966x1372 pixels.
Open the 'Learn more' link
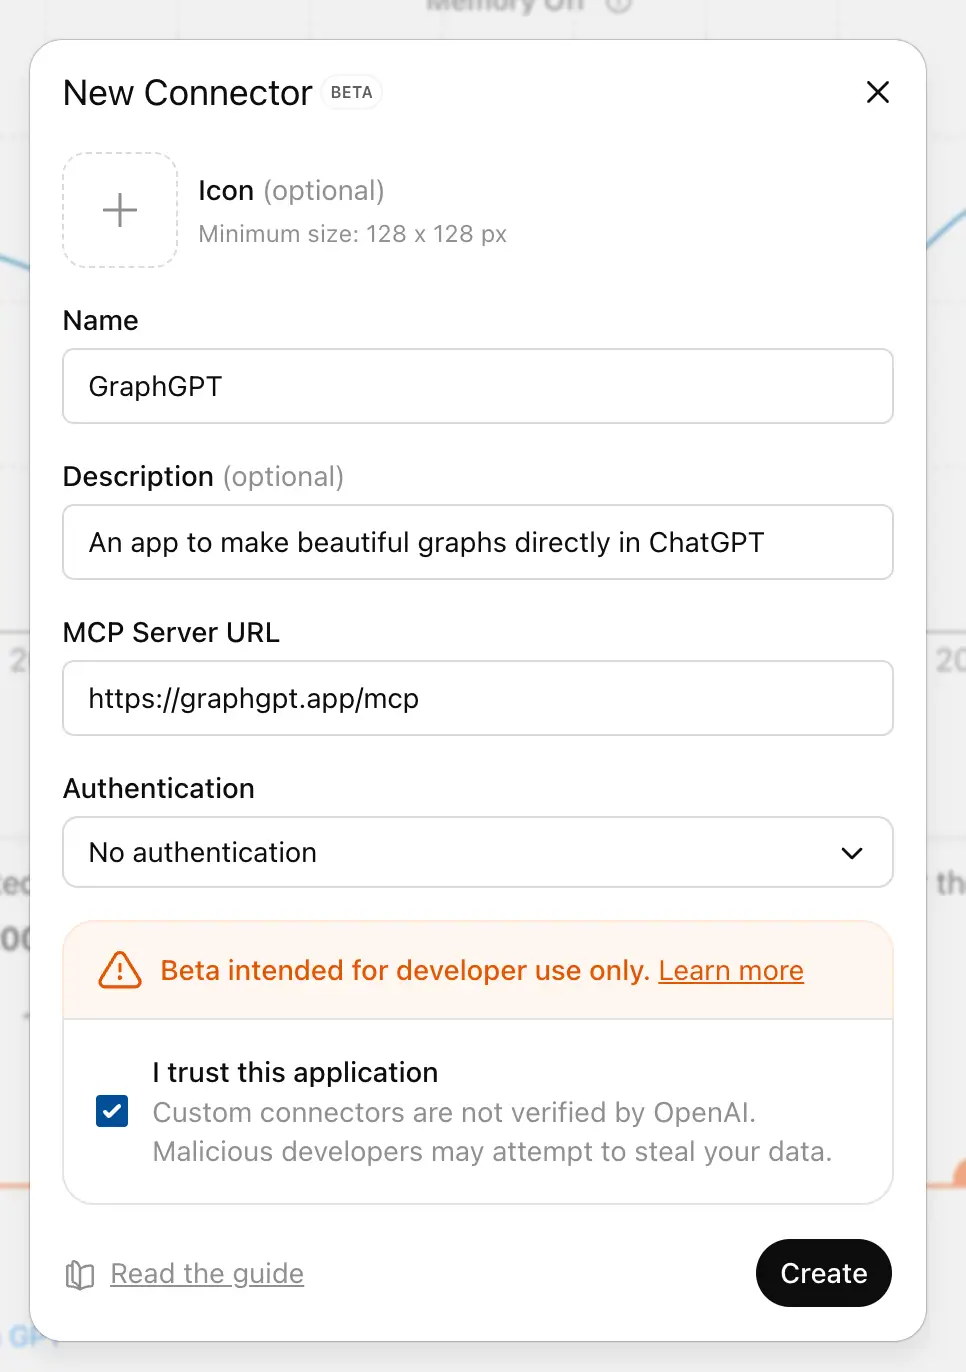tap(731, 970)
